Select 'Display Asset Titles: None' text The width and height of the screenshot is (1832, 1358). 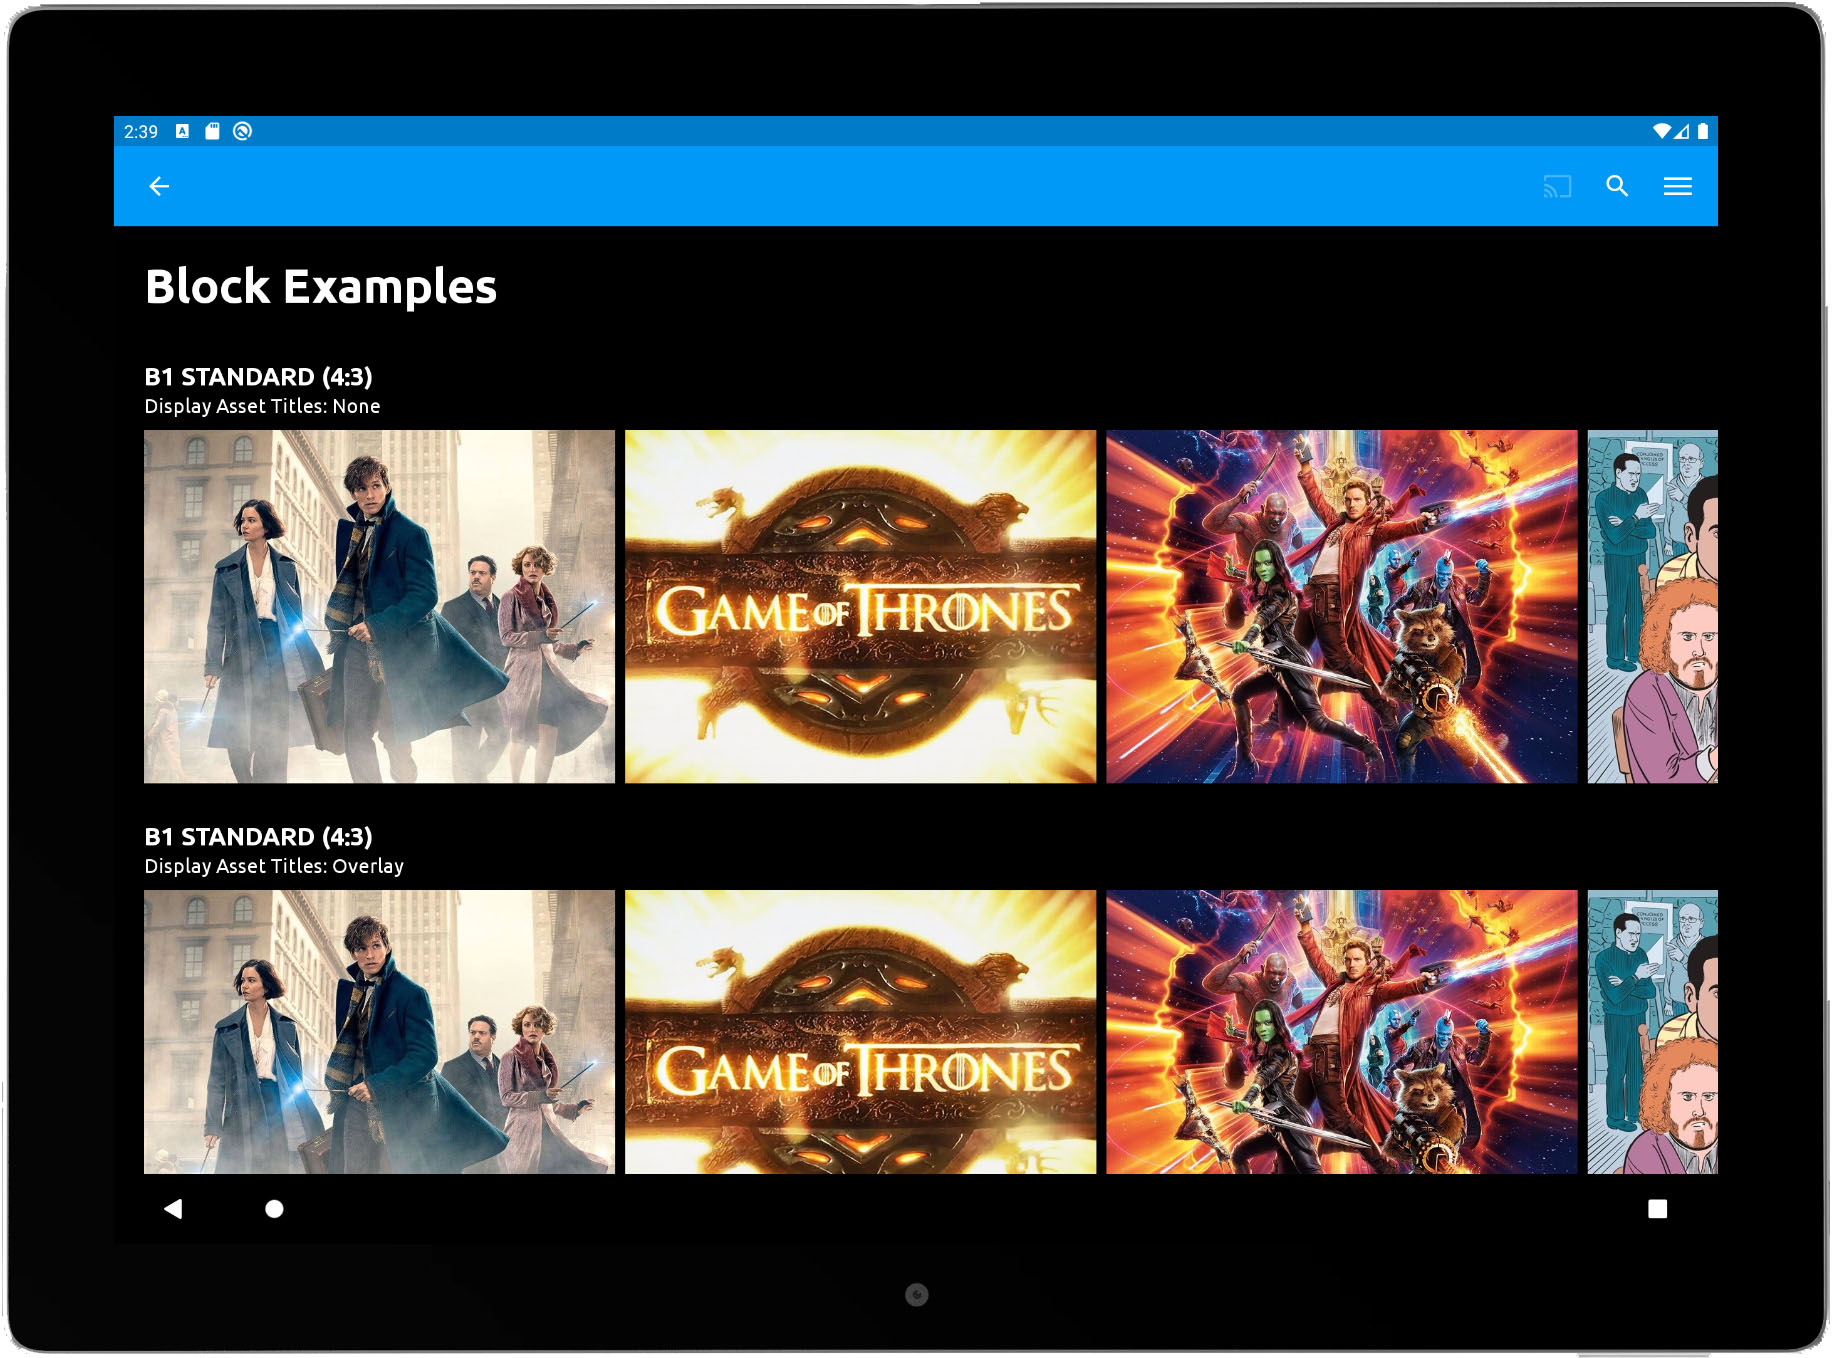tap(262, 406)
